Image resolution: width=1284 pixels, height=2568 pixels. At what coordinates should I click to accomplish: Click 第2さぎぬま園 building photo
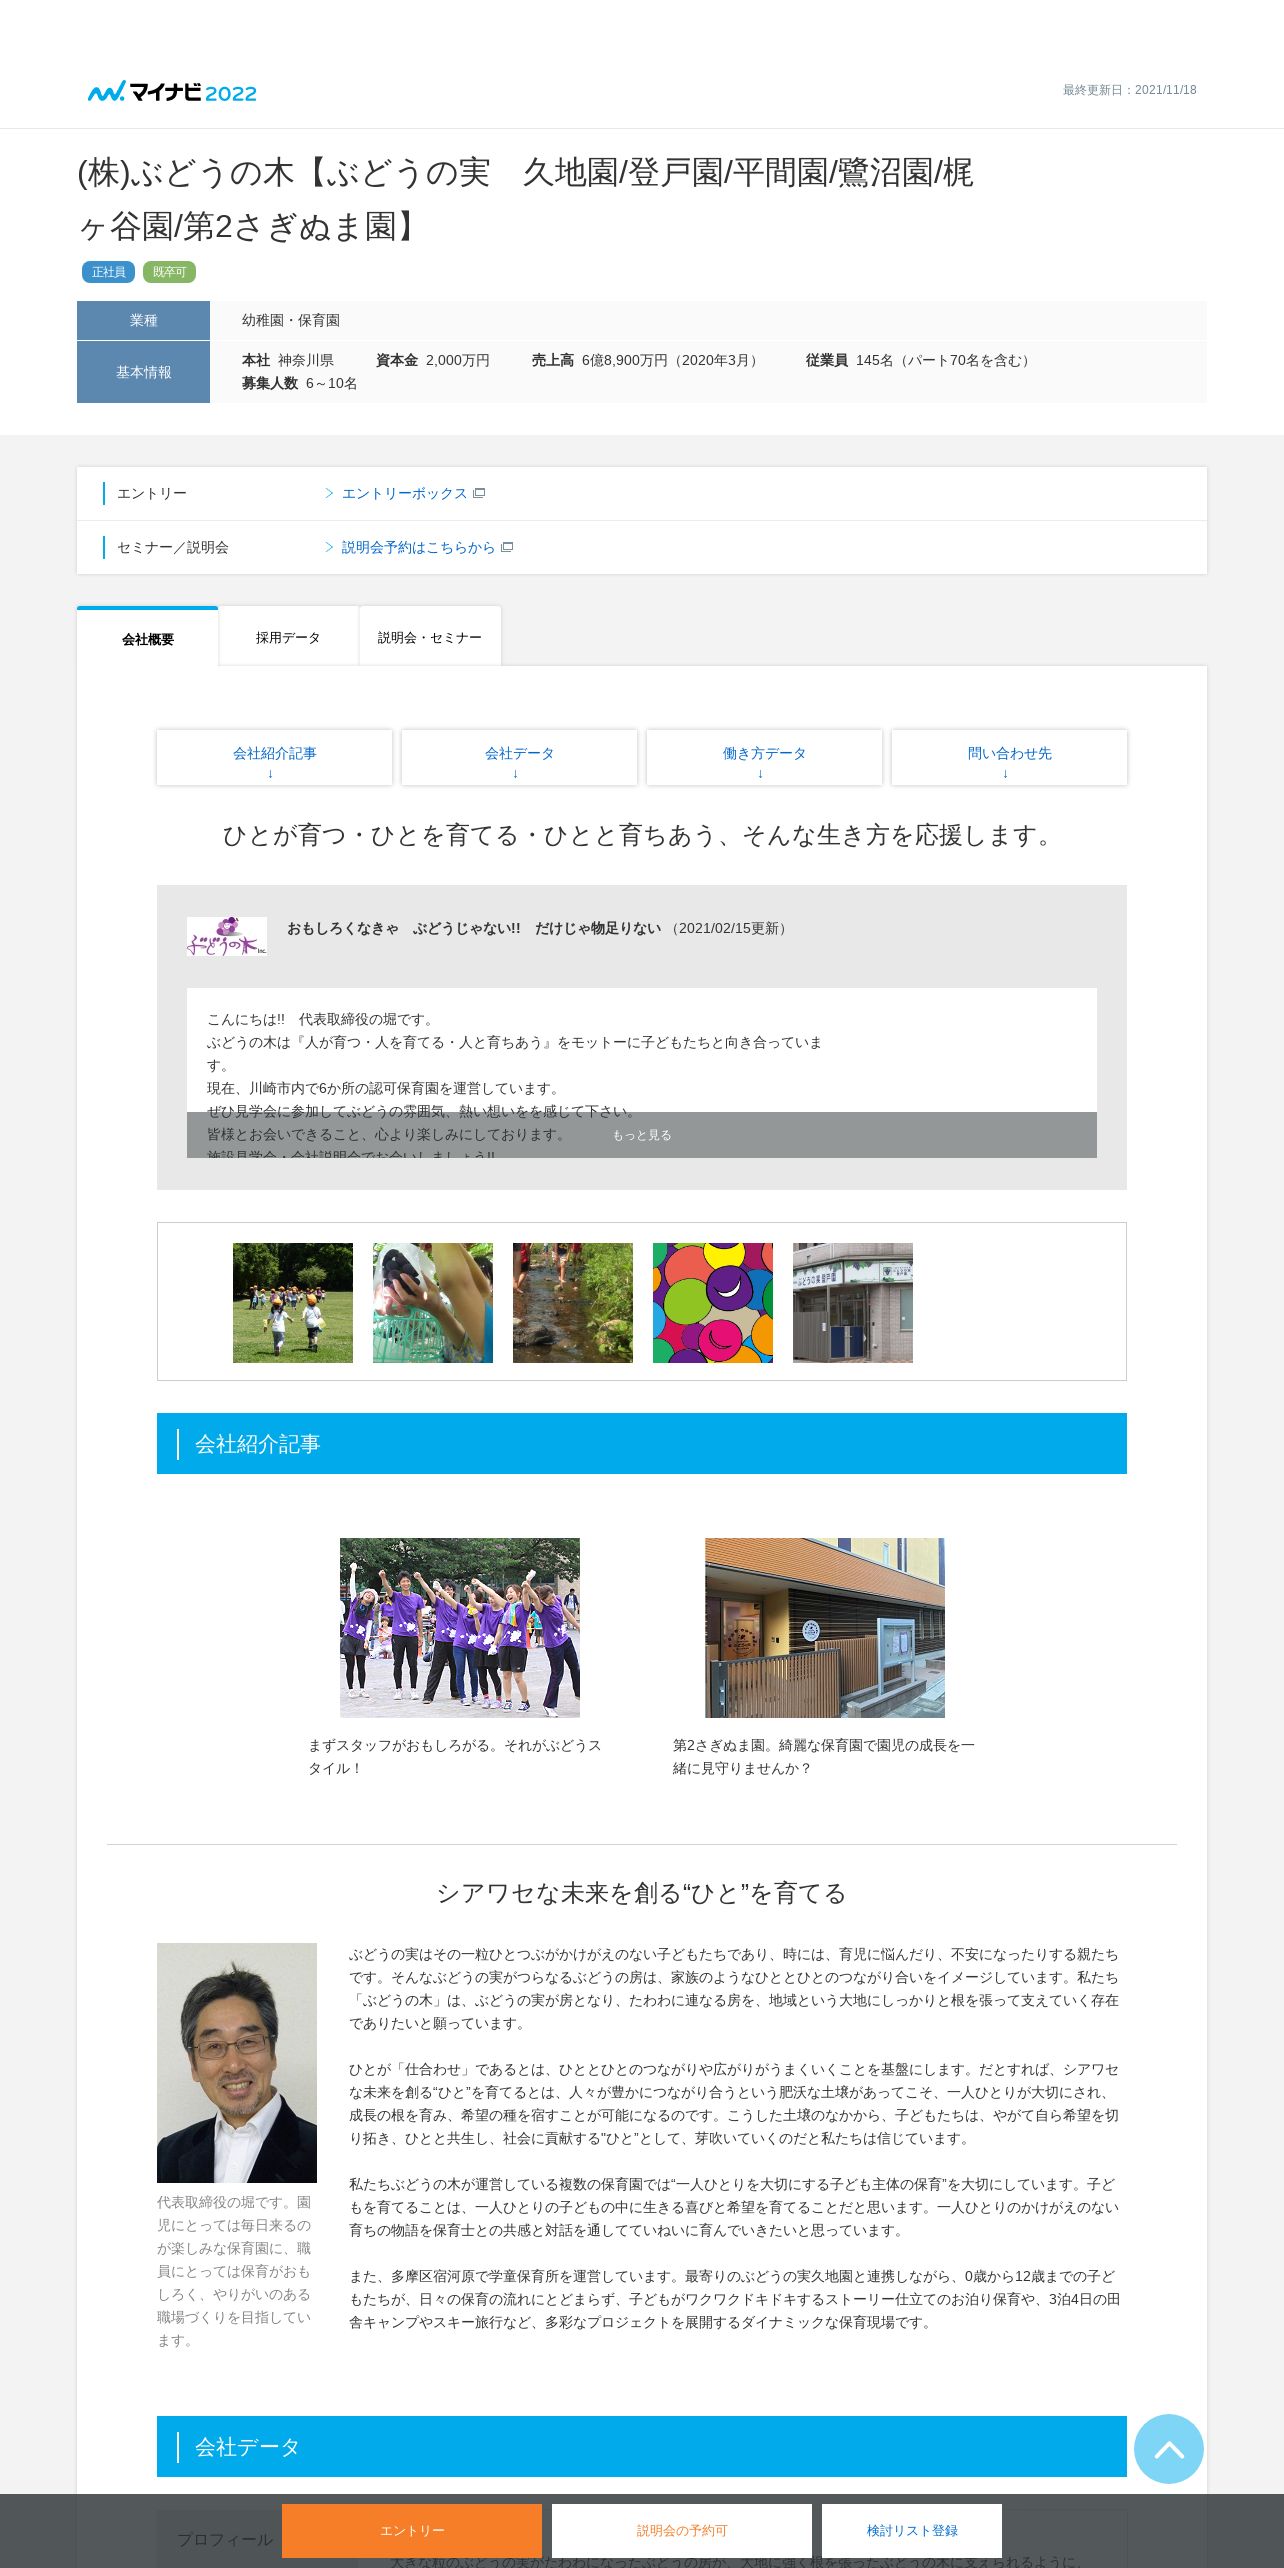[825, 1627]
